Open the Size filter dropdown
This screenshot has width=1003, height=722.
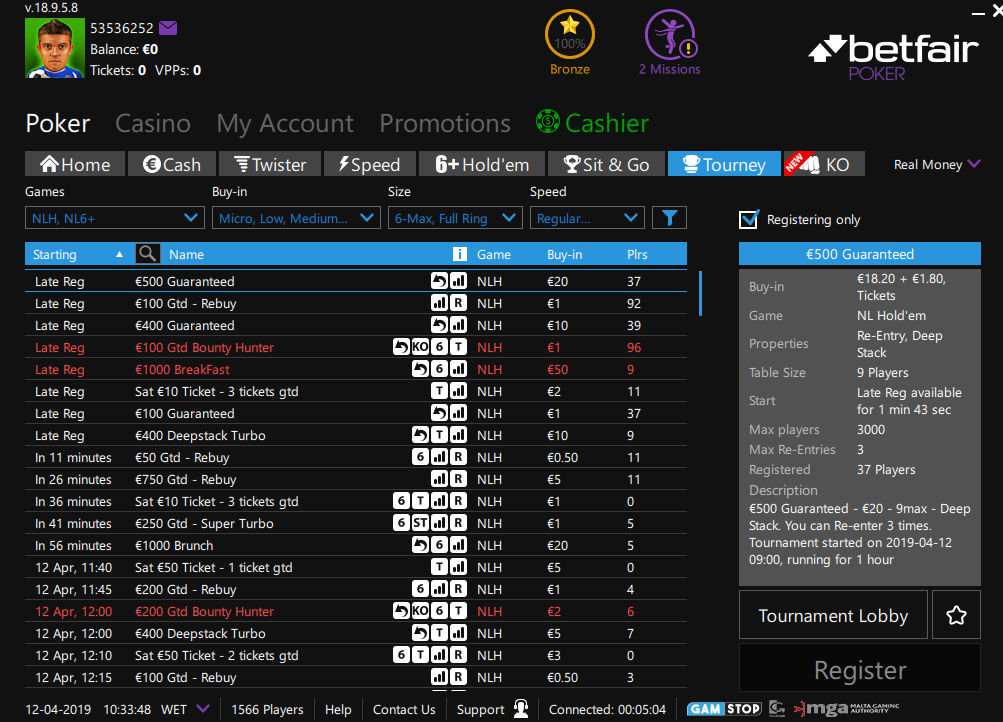point(455,218)
